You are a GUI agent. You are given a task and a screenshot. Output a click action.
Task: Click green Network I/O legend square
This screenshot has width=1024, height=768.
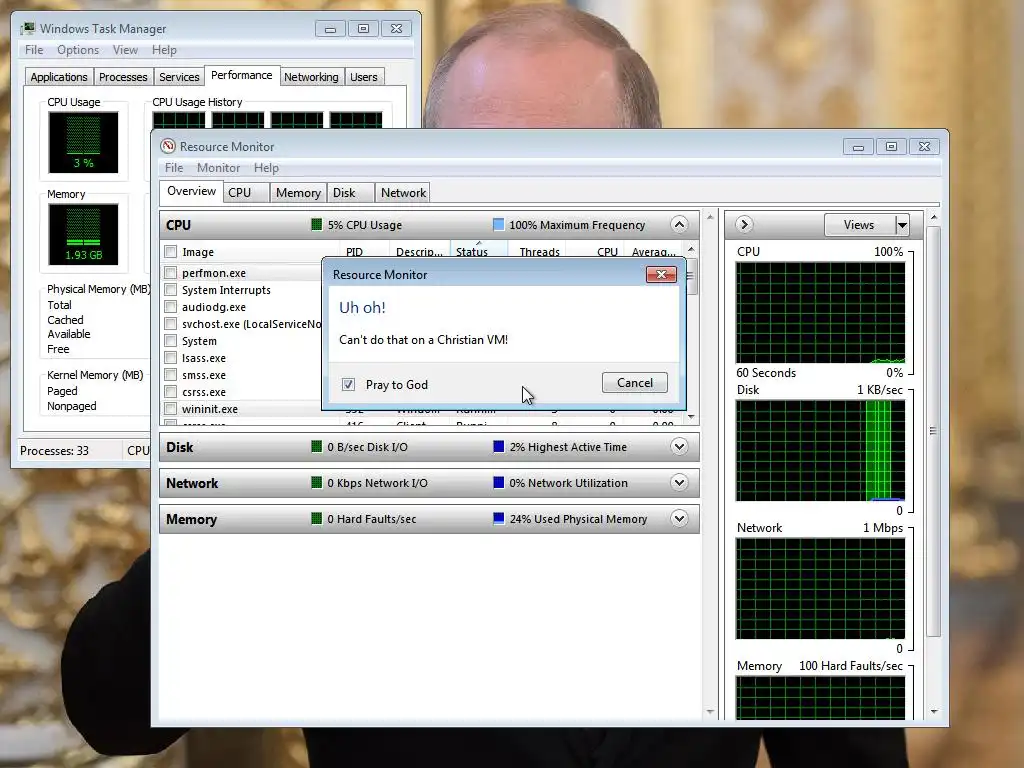tap(317, 483)
